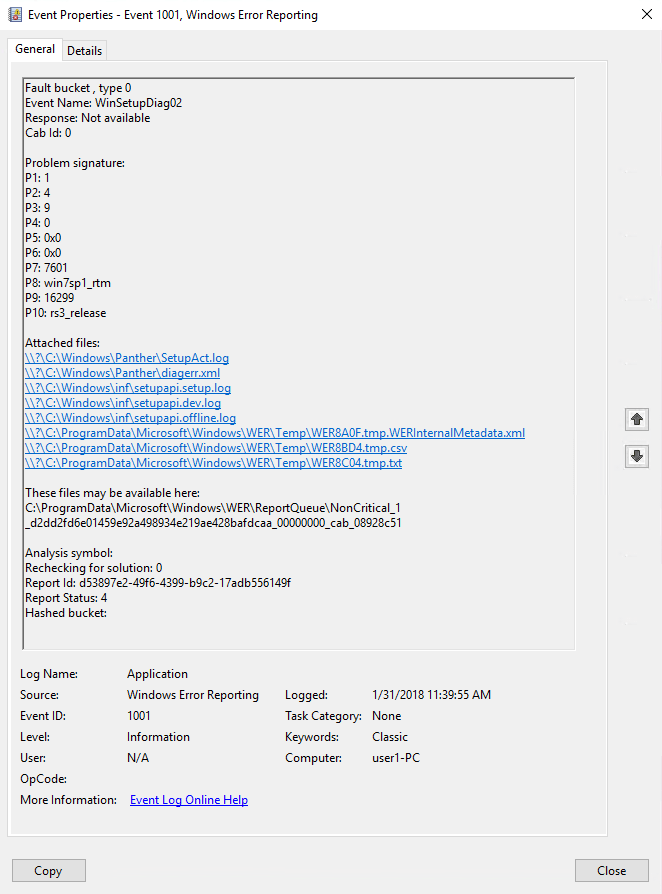This screenshot has height=894, width=662.
Task: Click the Event ID value 1001
Action: coord(139,716)
